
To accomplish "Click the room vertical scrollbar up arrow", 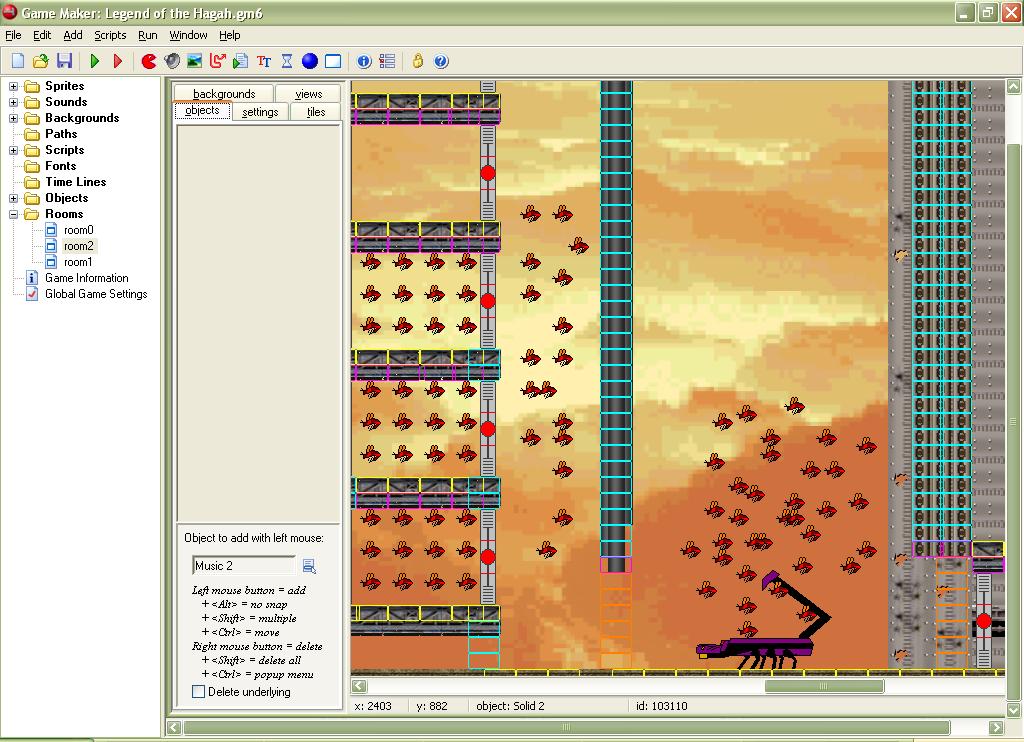I will [1014, 86].
